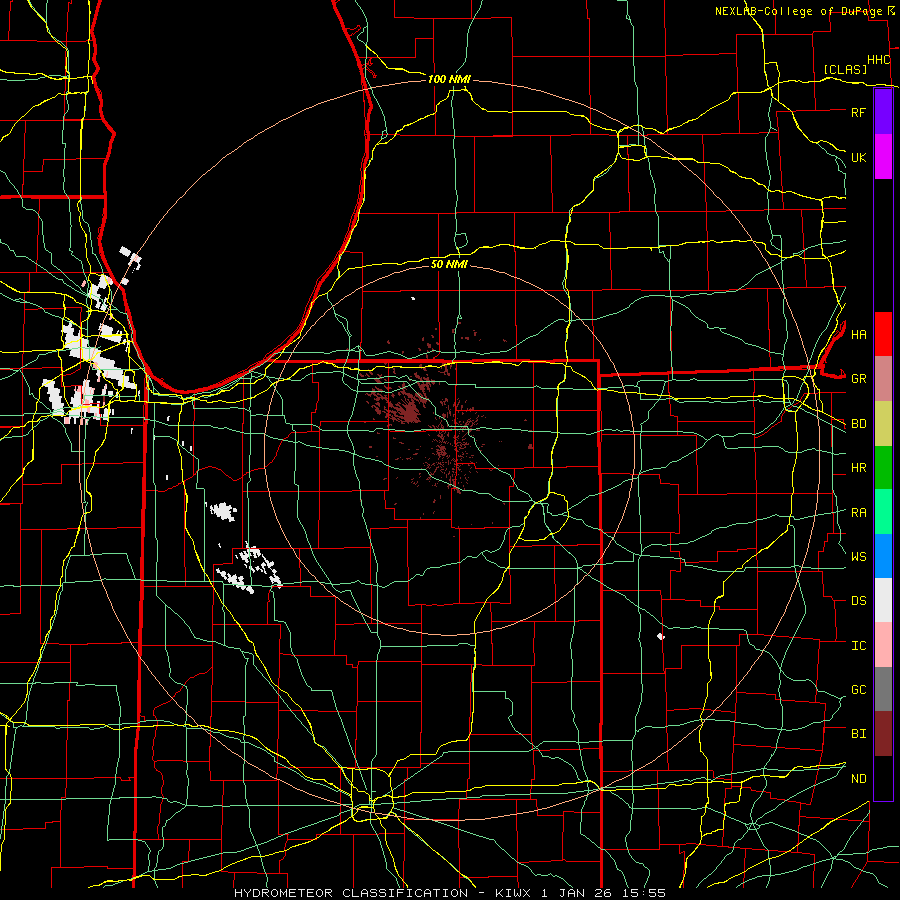Click the GR legend color swatch

(883, 379)
